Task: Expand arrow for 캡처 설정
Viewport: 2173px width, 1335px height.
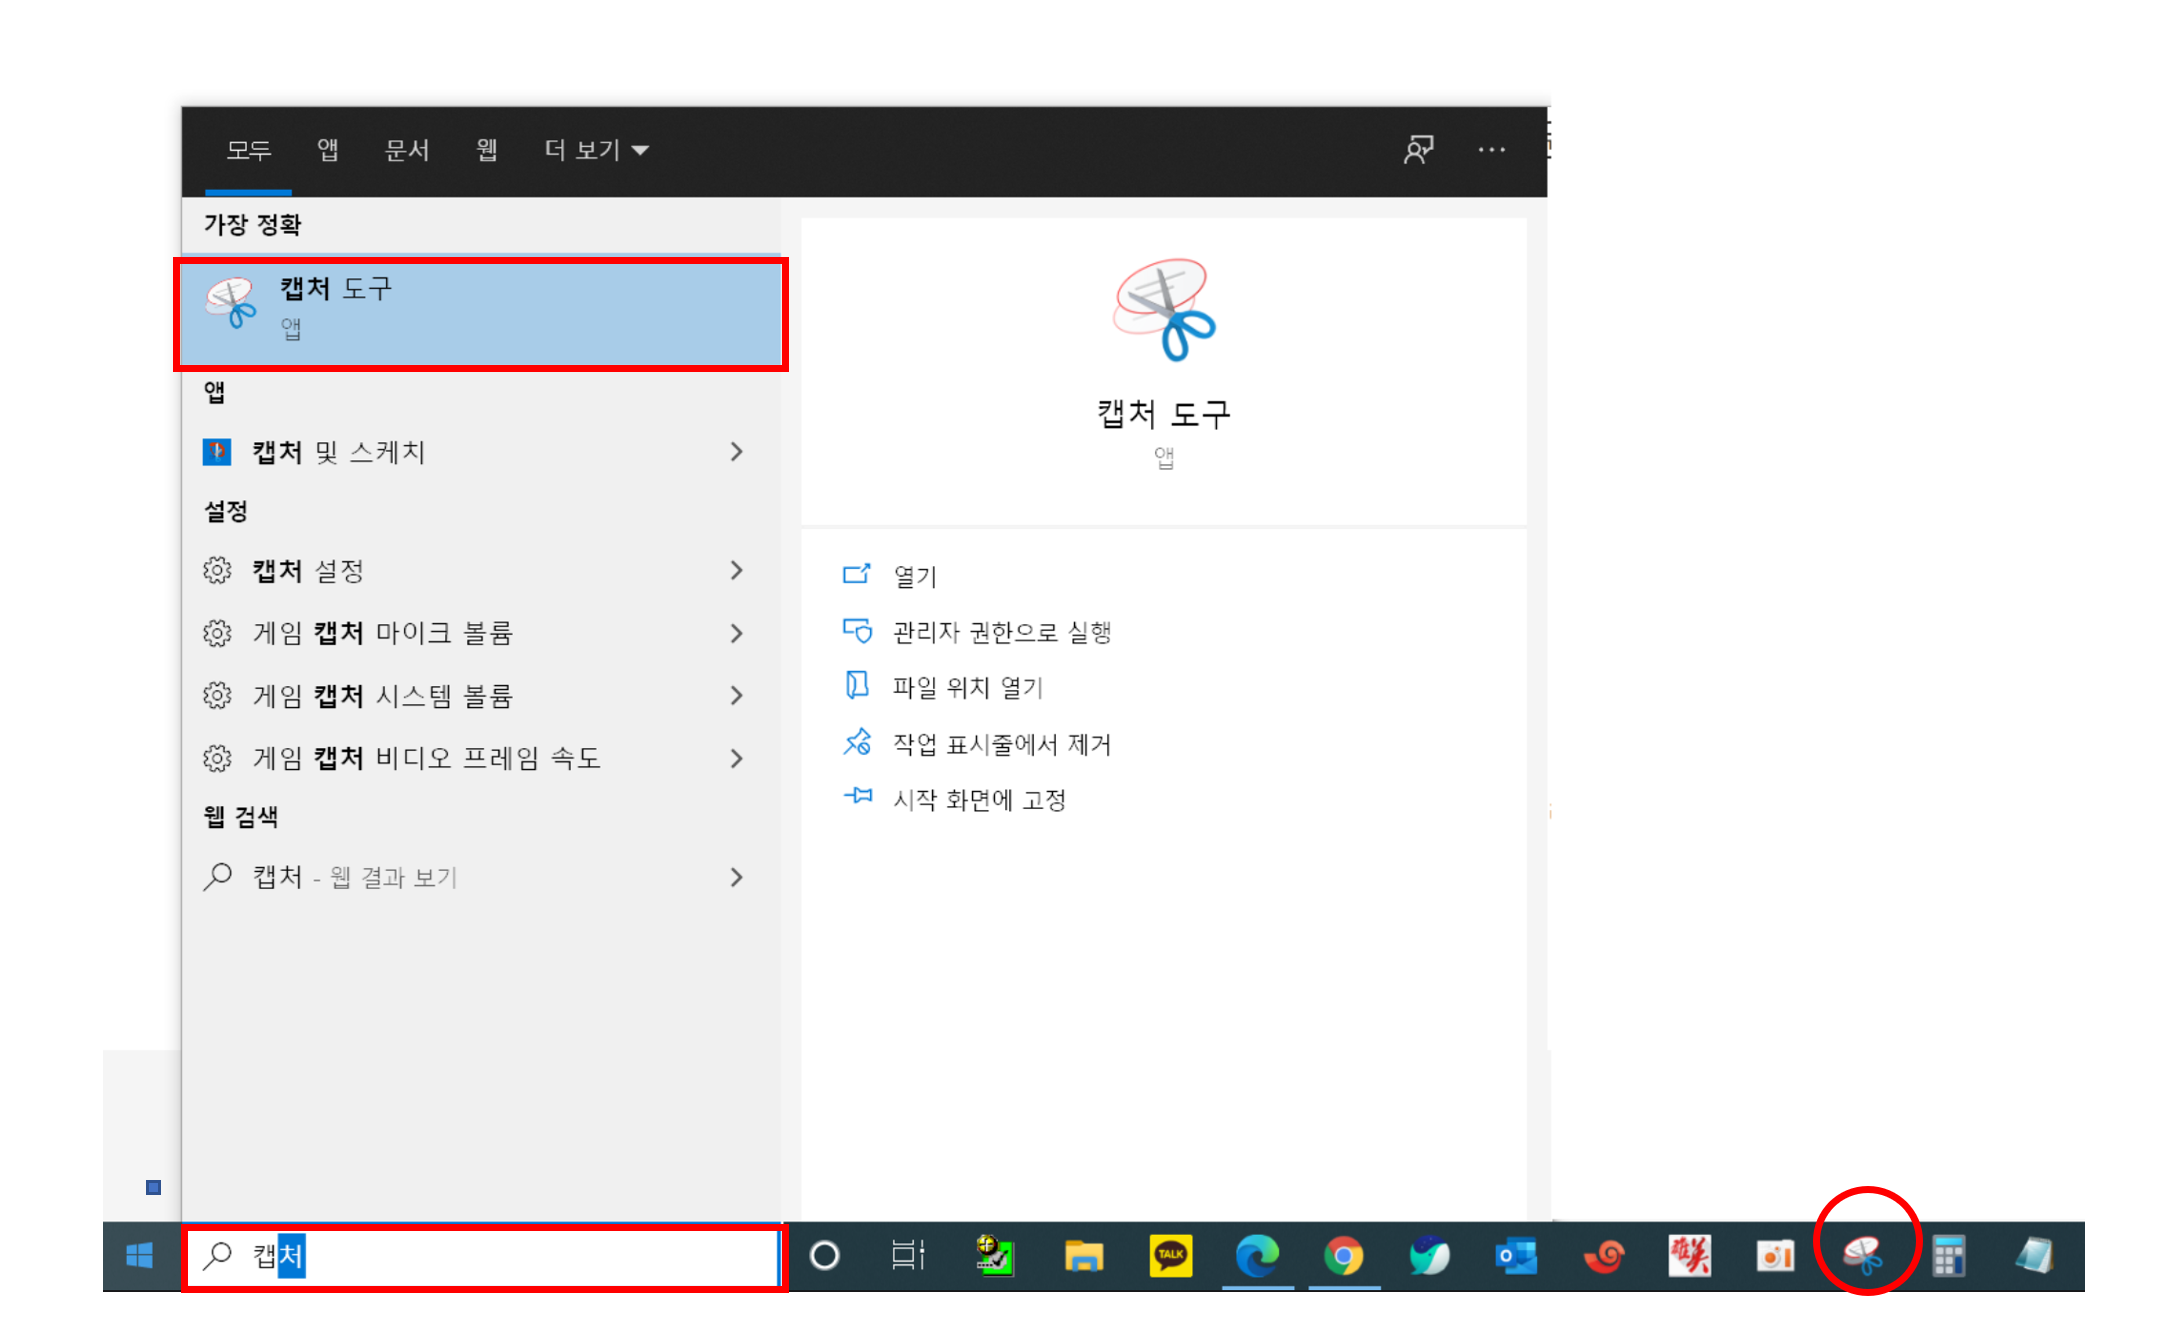Action: click(737, 570)
